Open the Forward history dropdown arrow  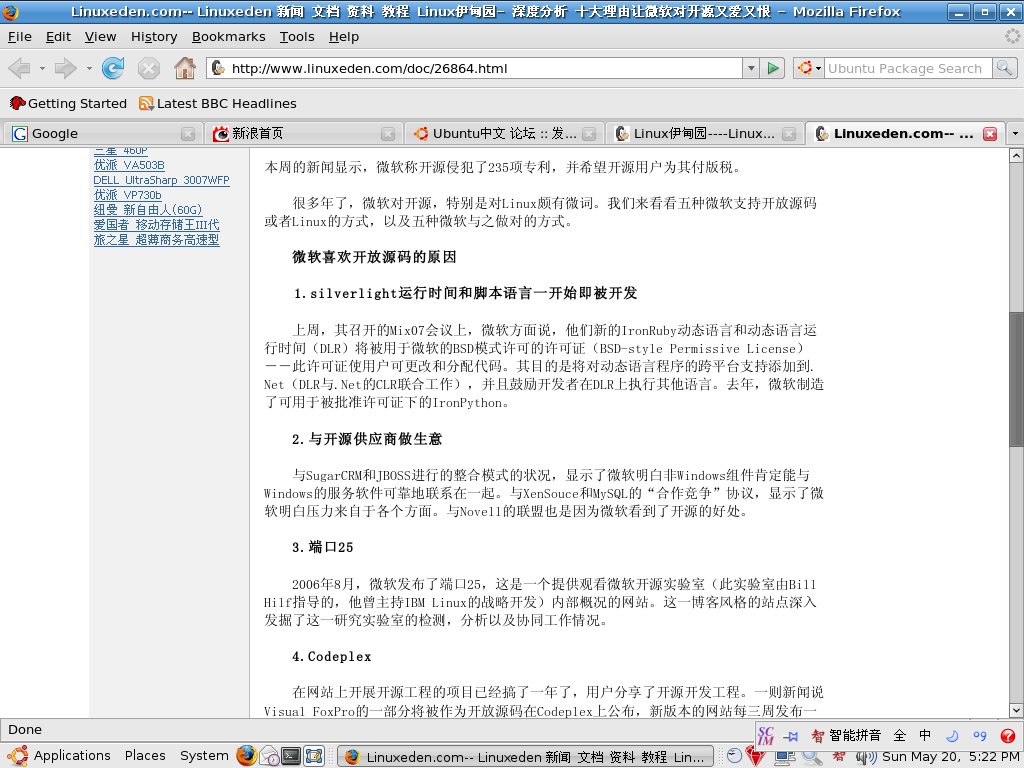89,68
